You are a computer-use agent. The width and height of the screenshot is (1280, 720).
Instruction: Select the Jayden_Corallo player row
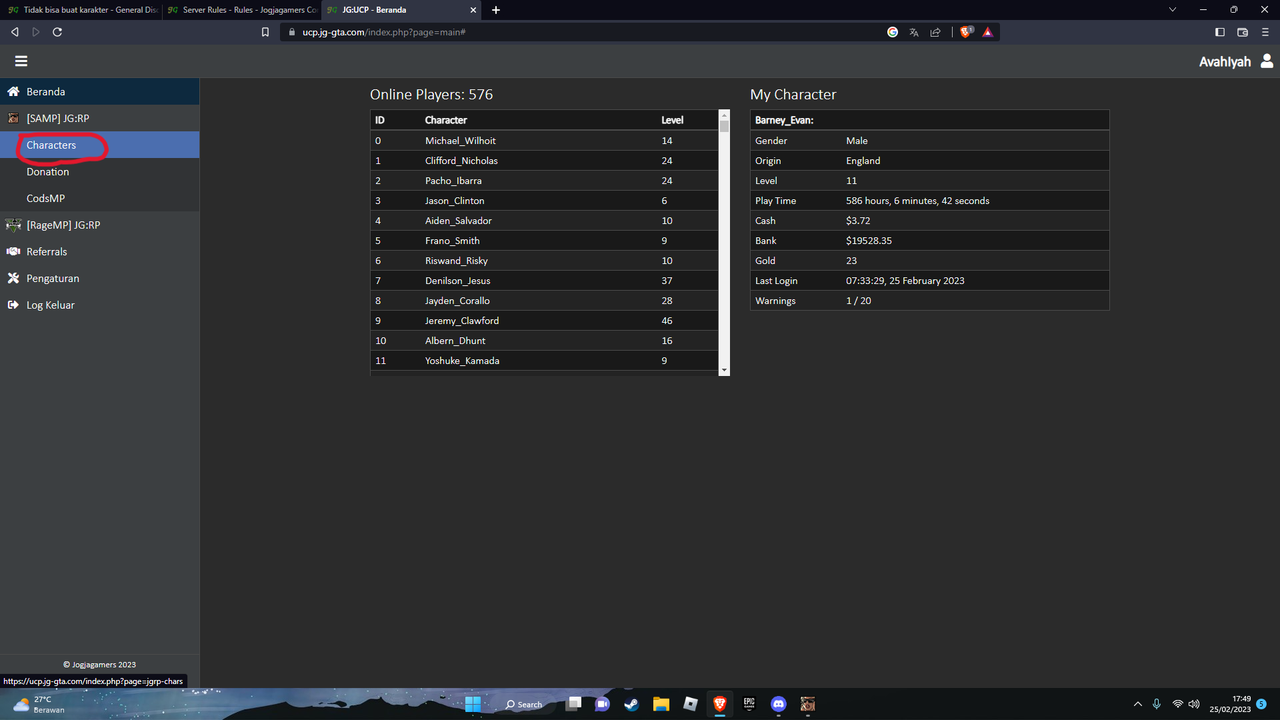pos(544,301)
